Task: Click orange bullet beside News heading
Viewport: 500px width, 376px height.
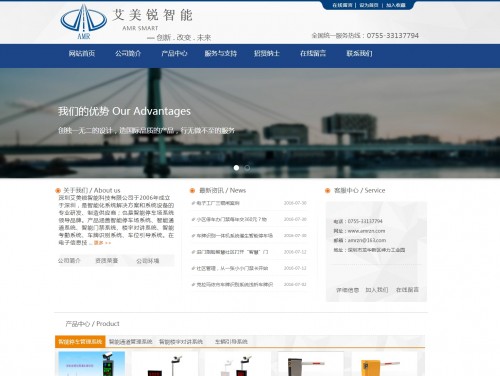Action: click(192, 191)
